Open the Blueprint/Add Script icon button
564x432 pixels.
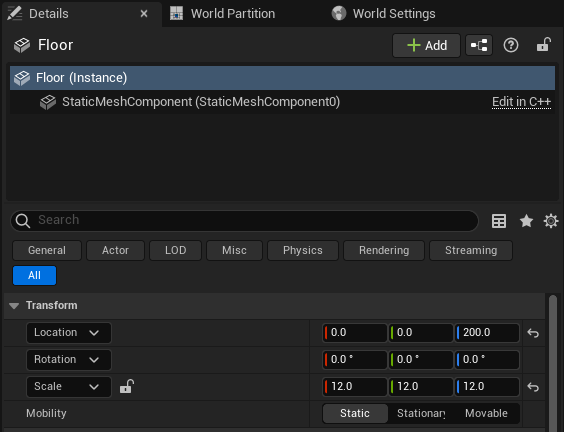[x=479, y=45]
